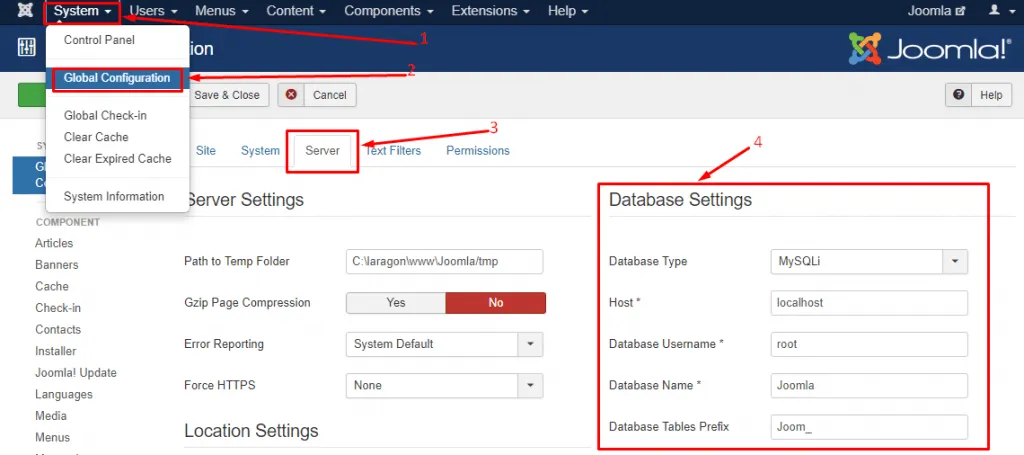The height and width of the screenshot is (455, 1024).
Task: Click the question mark Help icon
Action: click(x=959, y=95)
